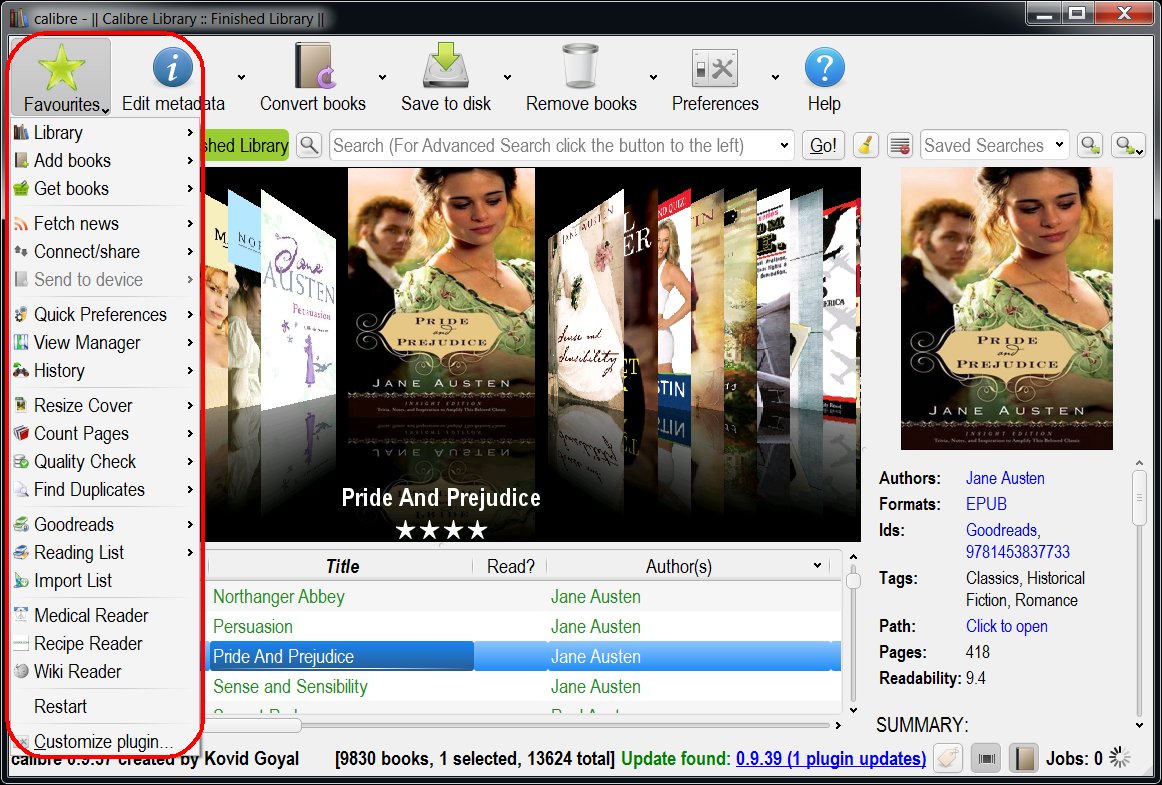Open the Quick Preferences submenu
1162x785 pixels.
click(104, 315)
